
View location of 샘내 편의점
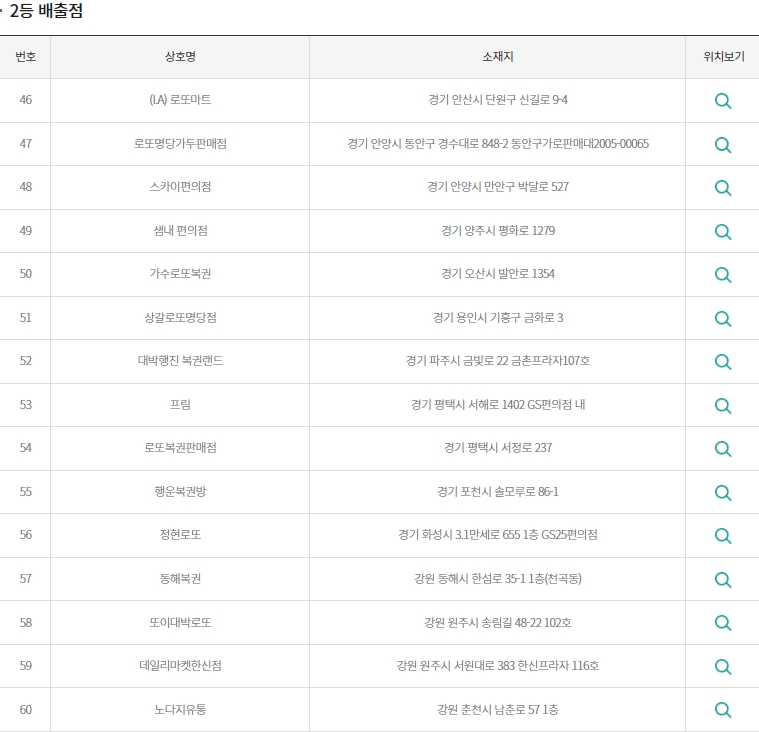pos(723,231)
